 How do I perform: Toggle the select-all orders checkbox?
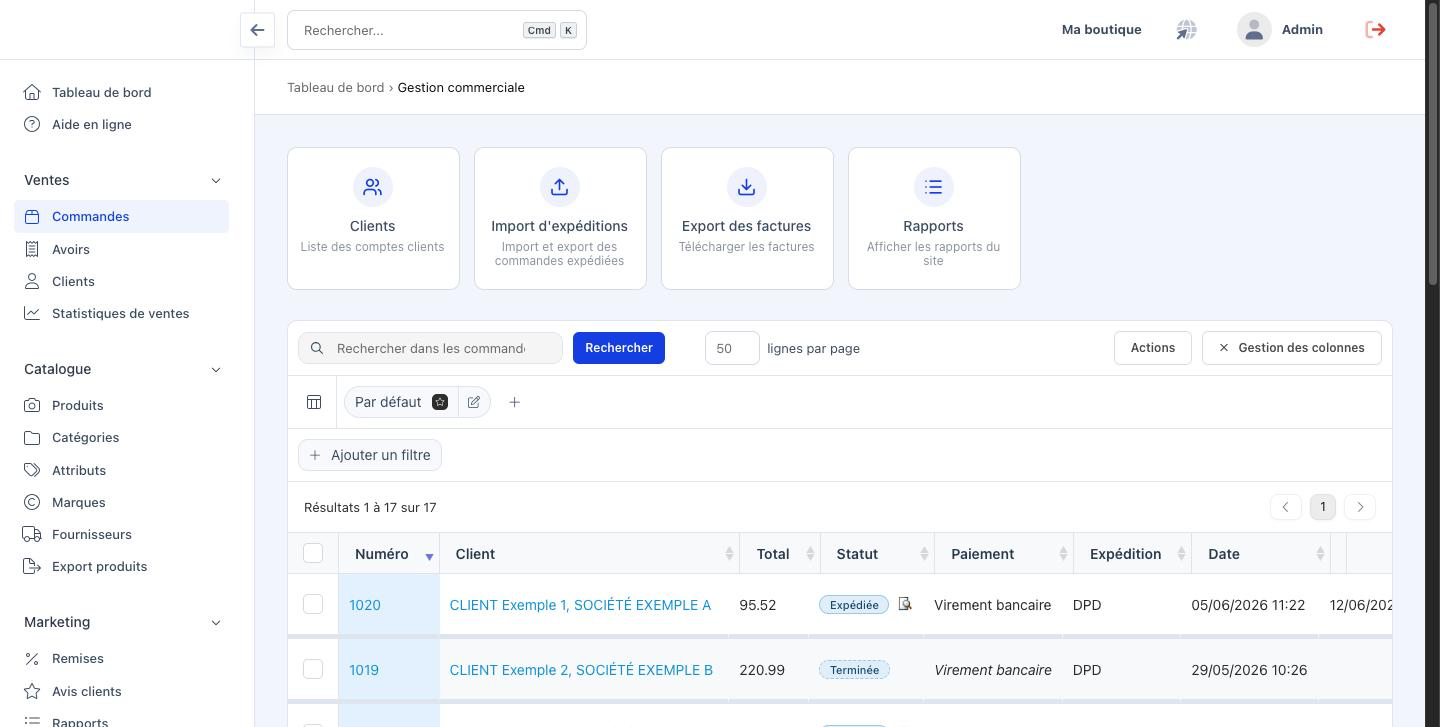coord(313,553)
